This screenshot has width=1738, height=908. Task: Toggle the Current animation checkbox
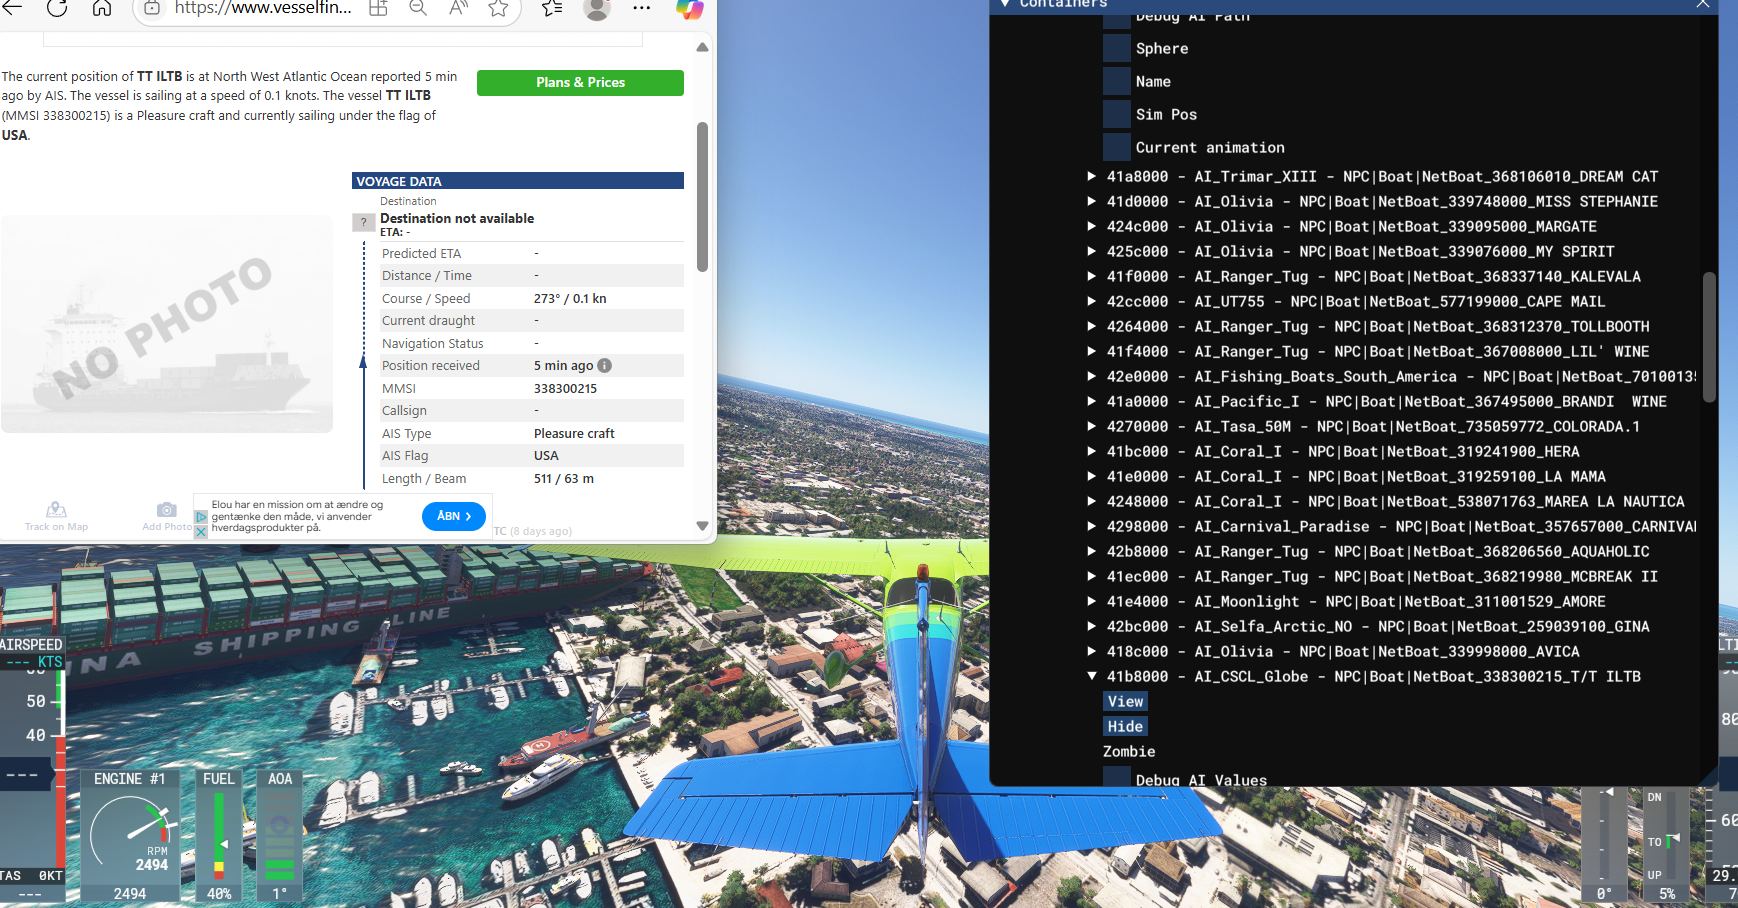point(1116,147)
